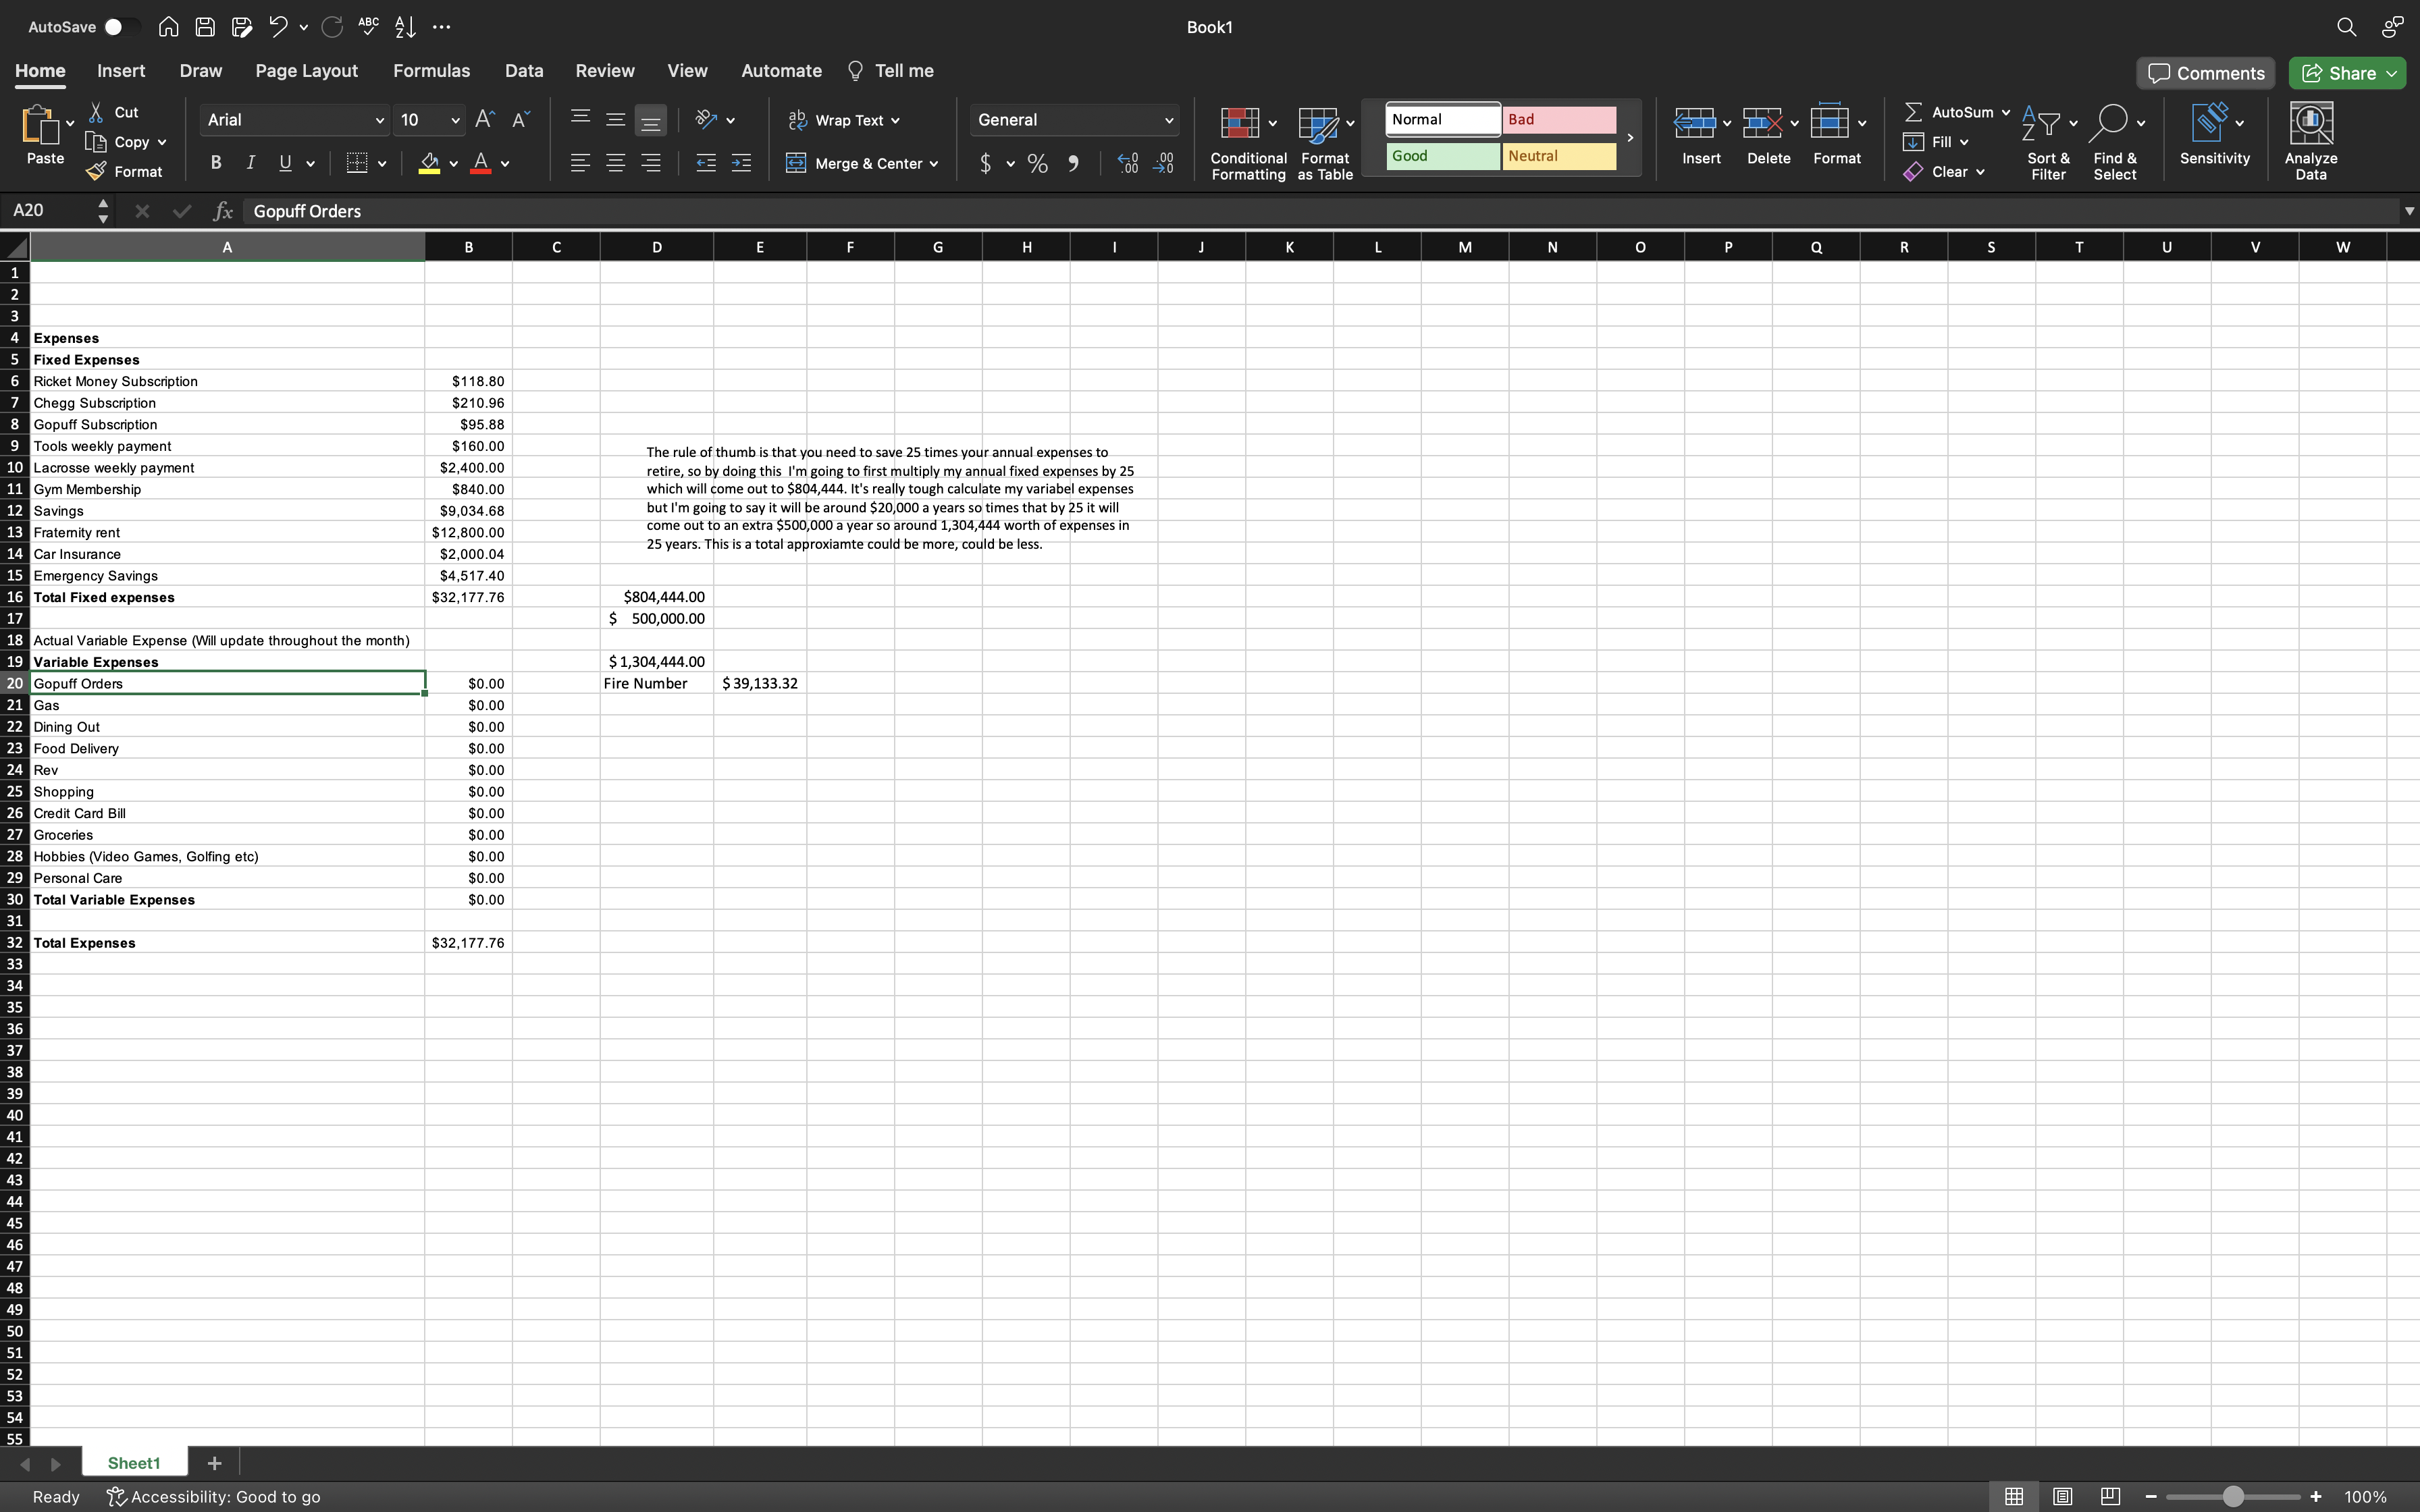Click Increase Decimal icon

click(x=1128, y=163)
